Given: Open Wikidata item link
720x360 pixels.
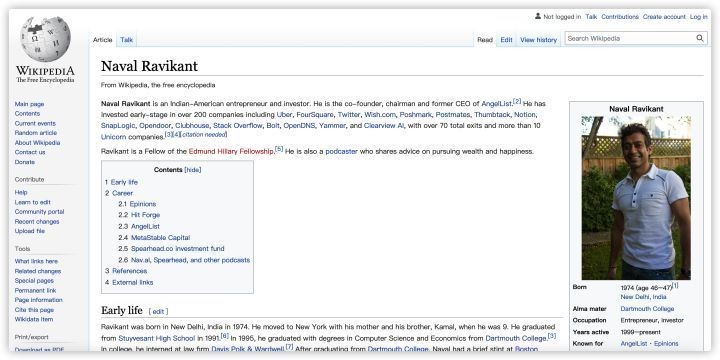Looking at the screenshot, I should [34, 319].
